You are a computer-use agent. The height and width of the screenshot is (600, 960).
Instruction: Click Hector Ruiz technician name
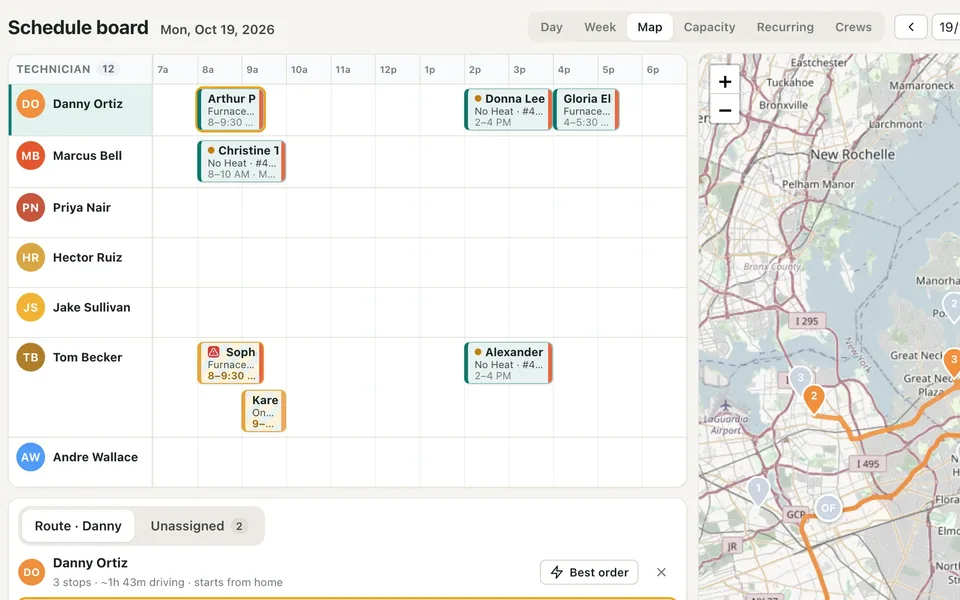point(88,258)
